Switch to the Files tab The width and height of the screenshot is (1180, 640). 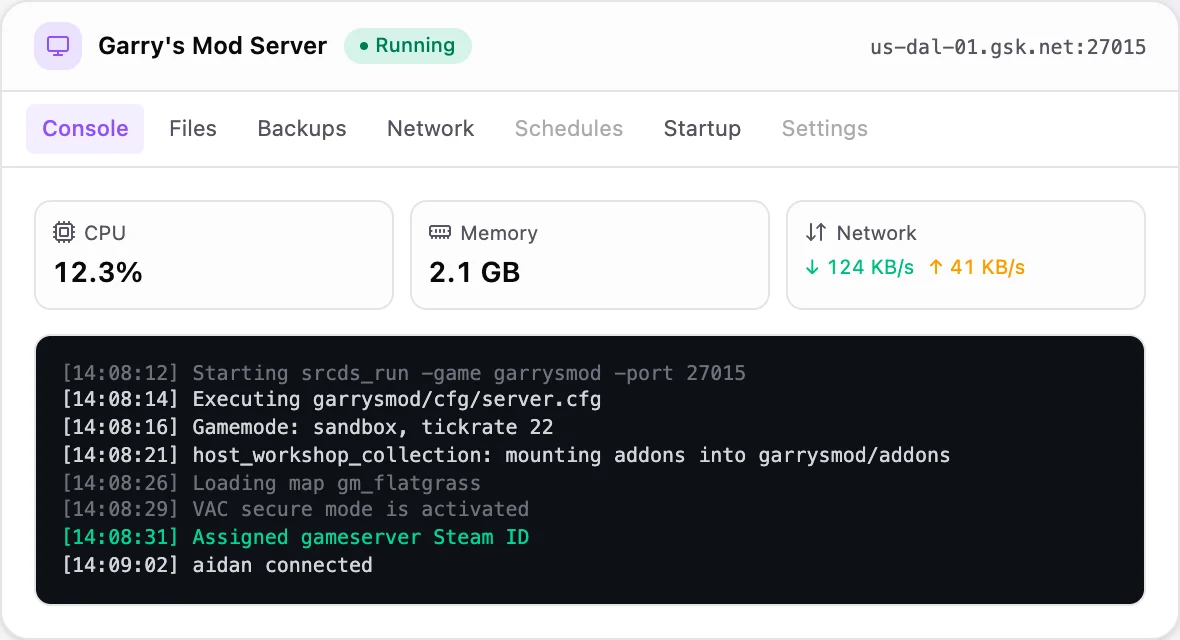coord(193,129)
